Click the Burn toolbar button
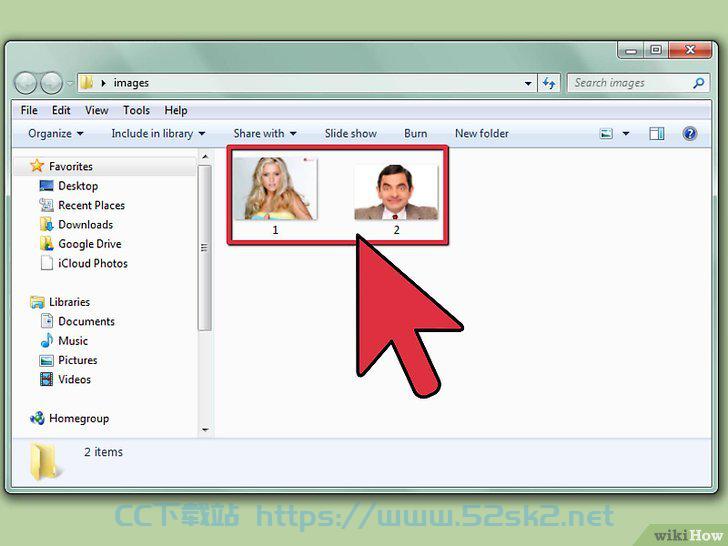The image size is (728, 546). coord(416,134)
